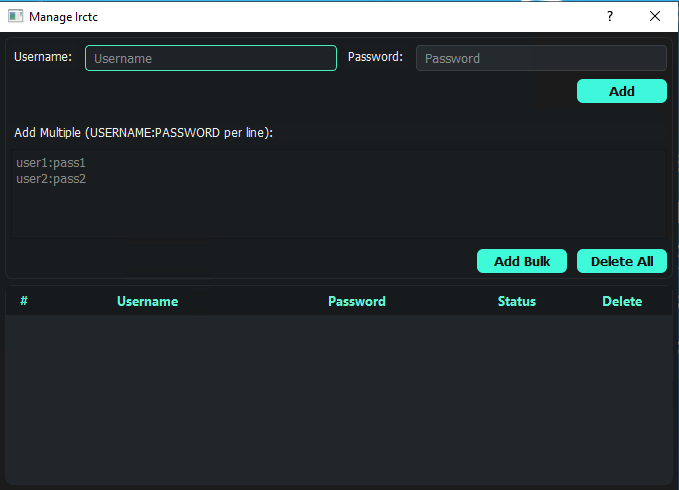Click the # column header
The image size is (679, 490).
[x=24, y=301]
